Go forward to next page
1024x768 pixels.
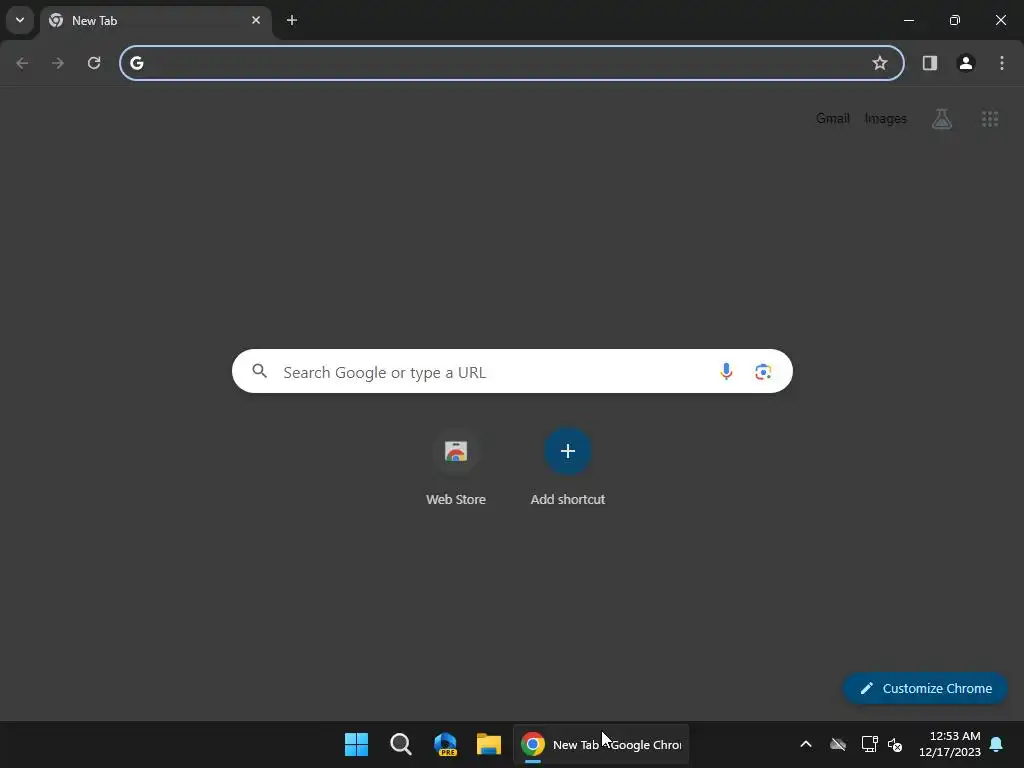(58, 63)
